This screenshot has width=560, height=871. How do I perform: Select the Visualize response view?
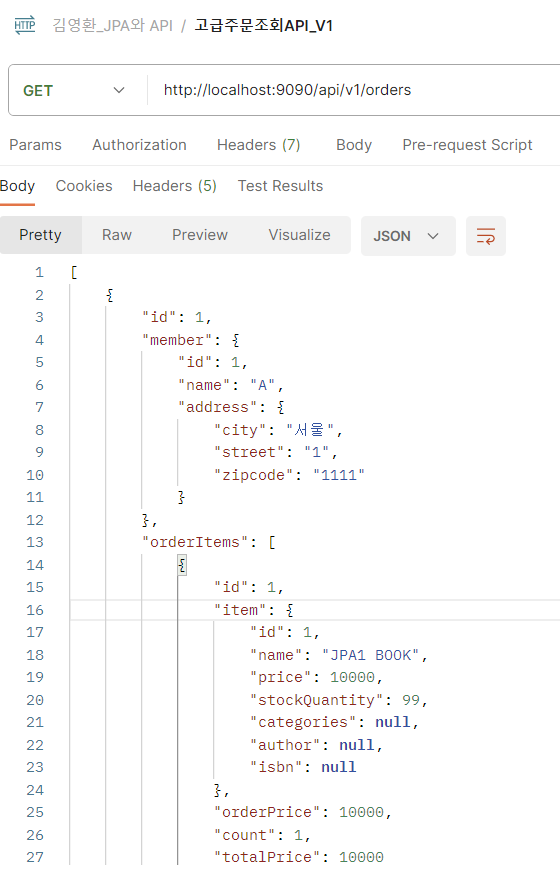[x=299, y=235]
